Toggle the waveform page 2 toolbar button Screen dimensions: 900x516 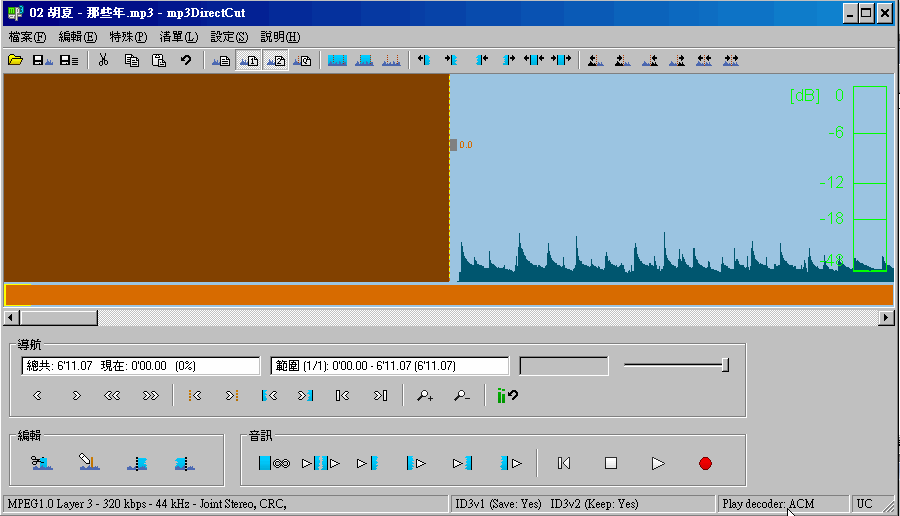tap(276, 60)
